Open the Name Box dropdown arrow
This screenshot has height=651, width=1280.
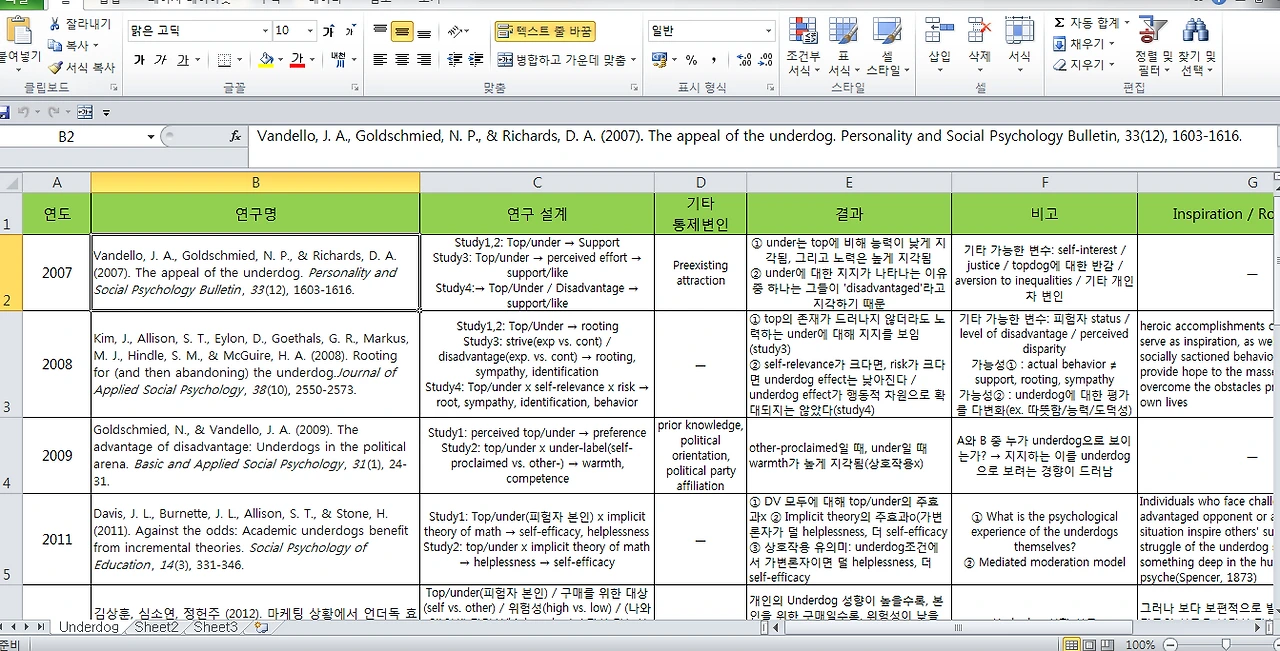(x=151, y=137)
